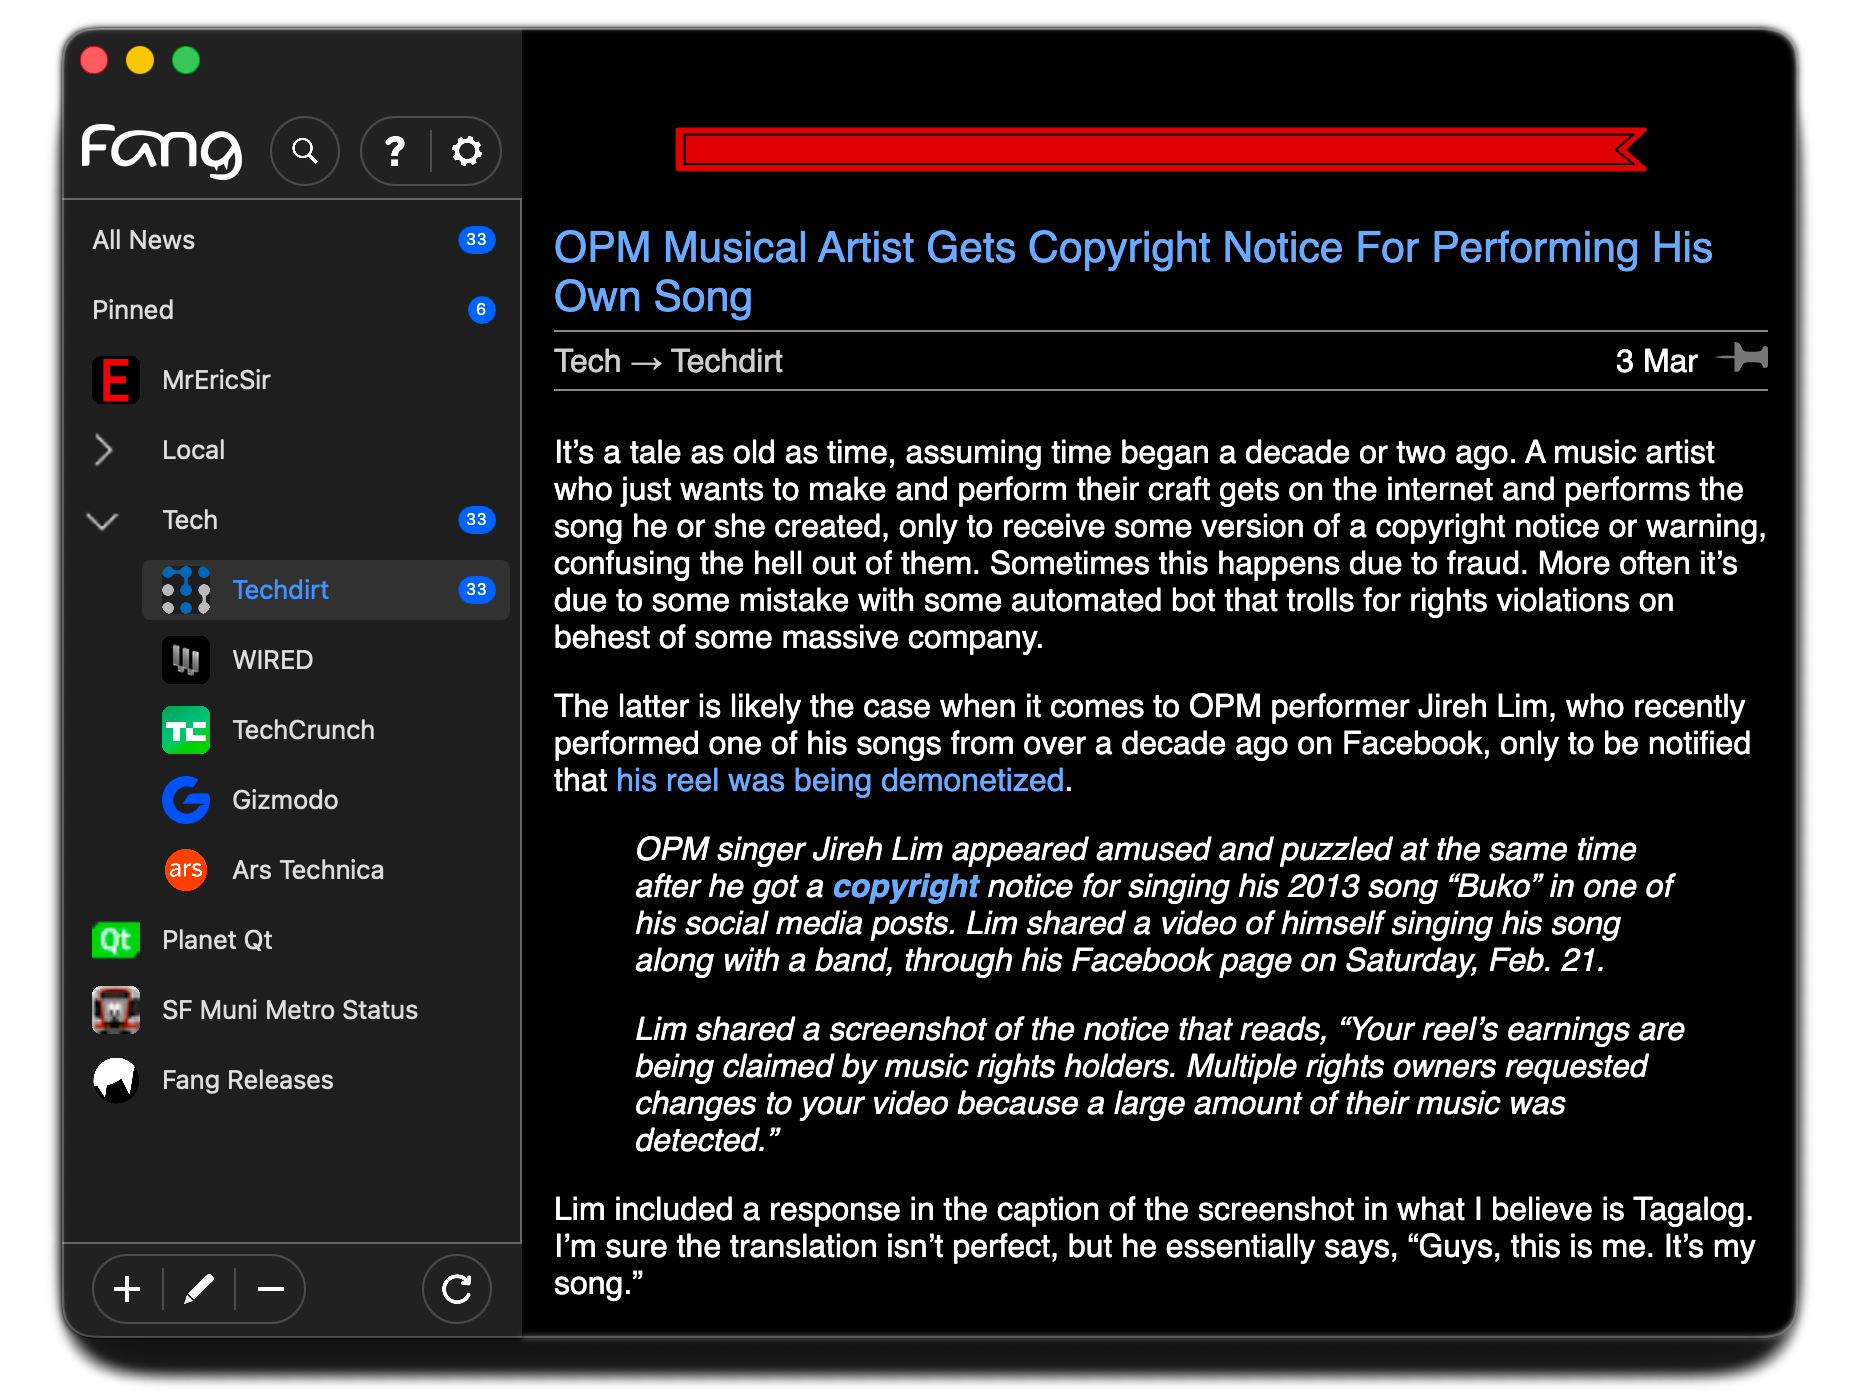Follow the demonetized reel link
This screenshot has width=1876, height=1398.
click(x=839, y=780)
